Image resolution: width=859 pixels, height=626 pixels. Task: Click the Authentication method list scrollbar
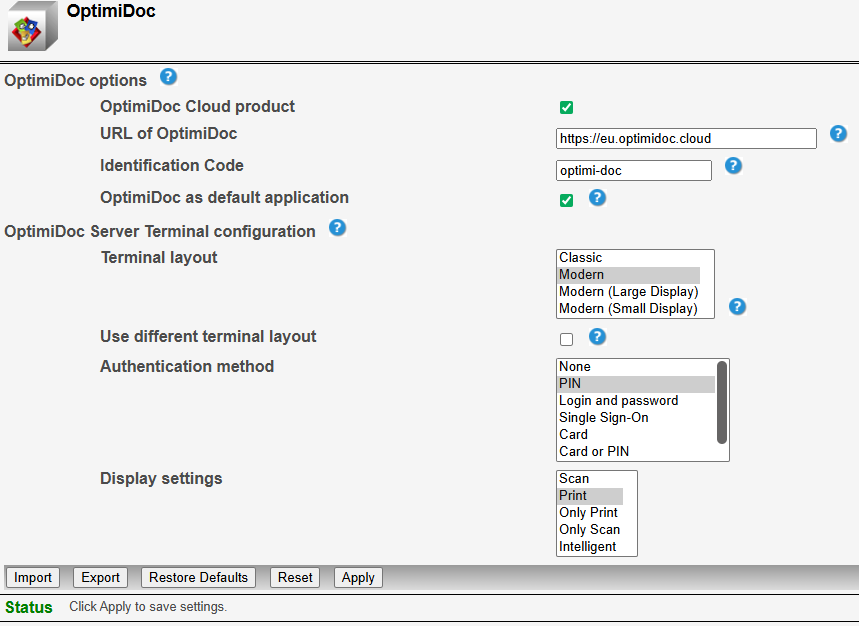click(722, 402)
